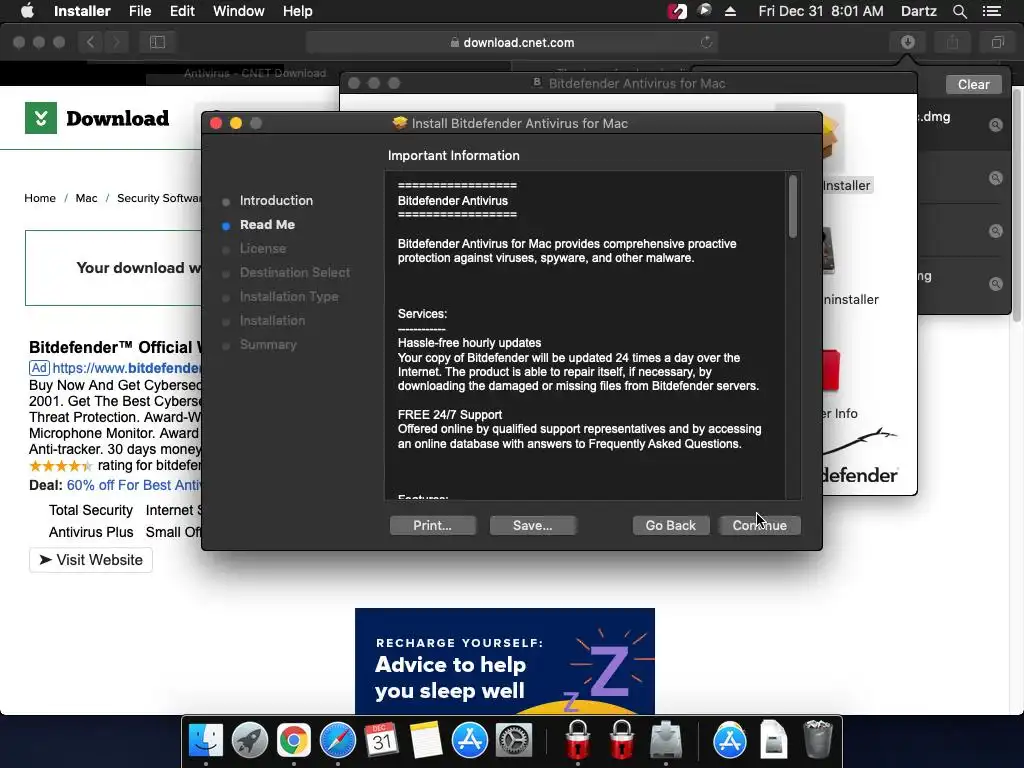Click Safari's forward arrow

[x=116, y=42]
